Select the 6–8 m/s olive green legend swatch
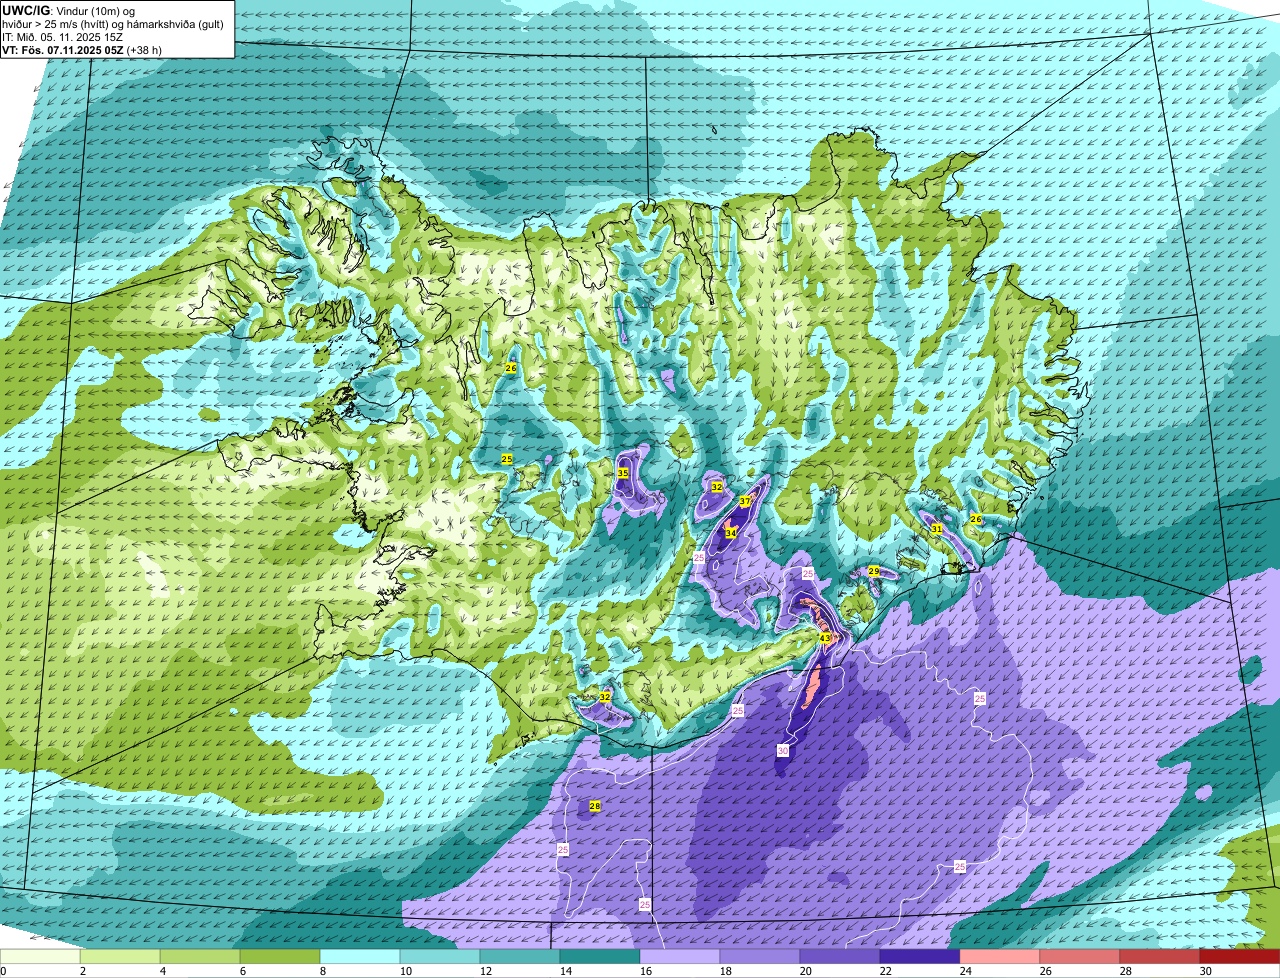Screen dimensions: 1280x978 (280, 957)
